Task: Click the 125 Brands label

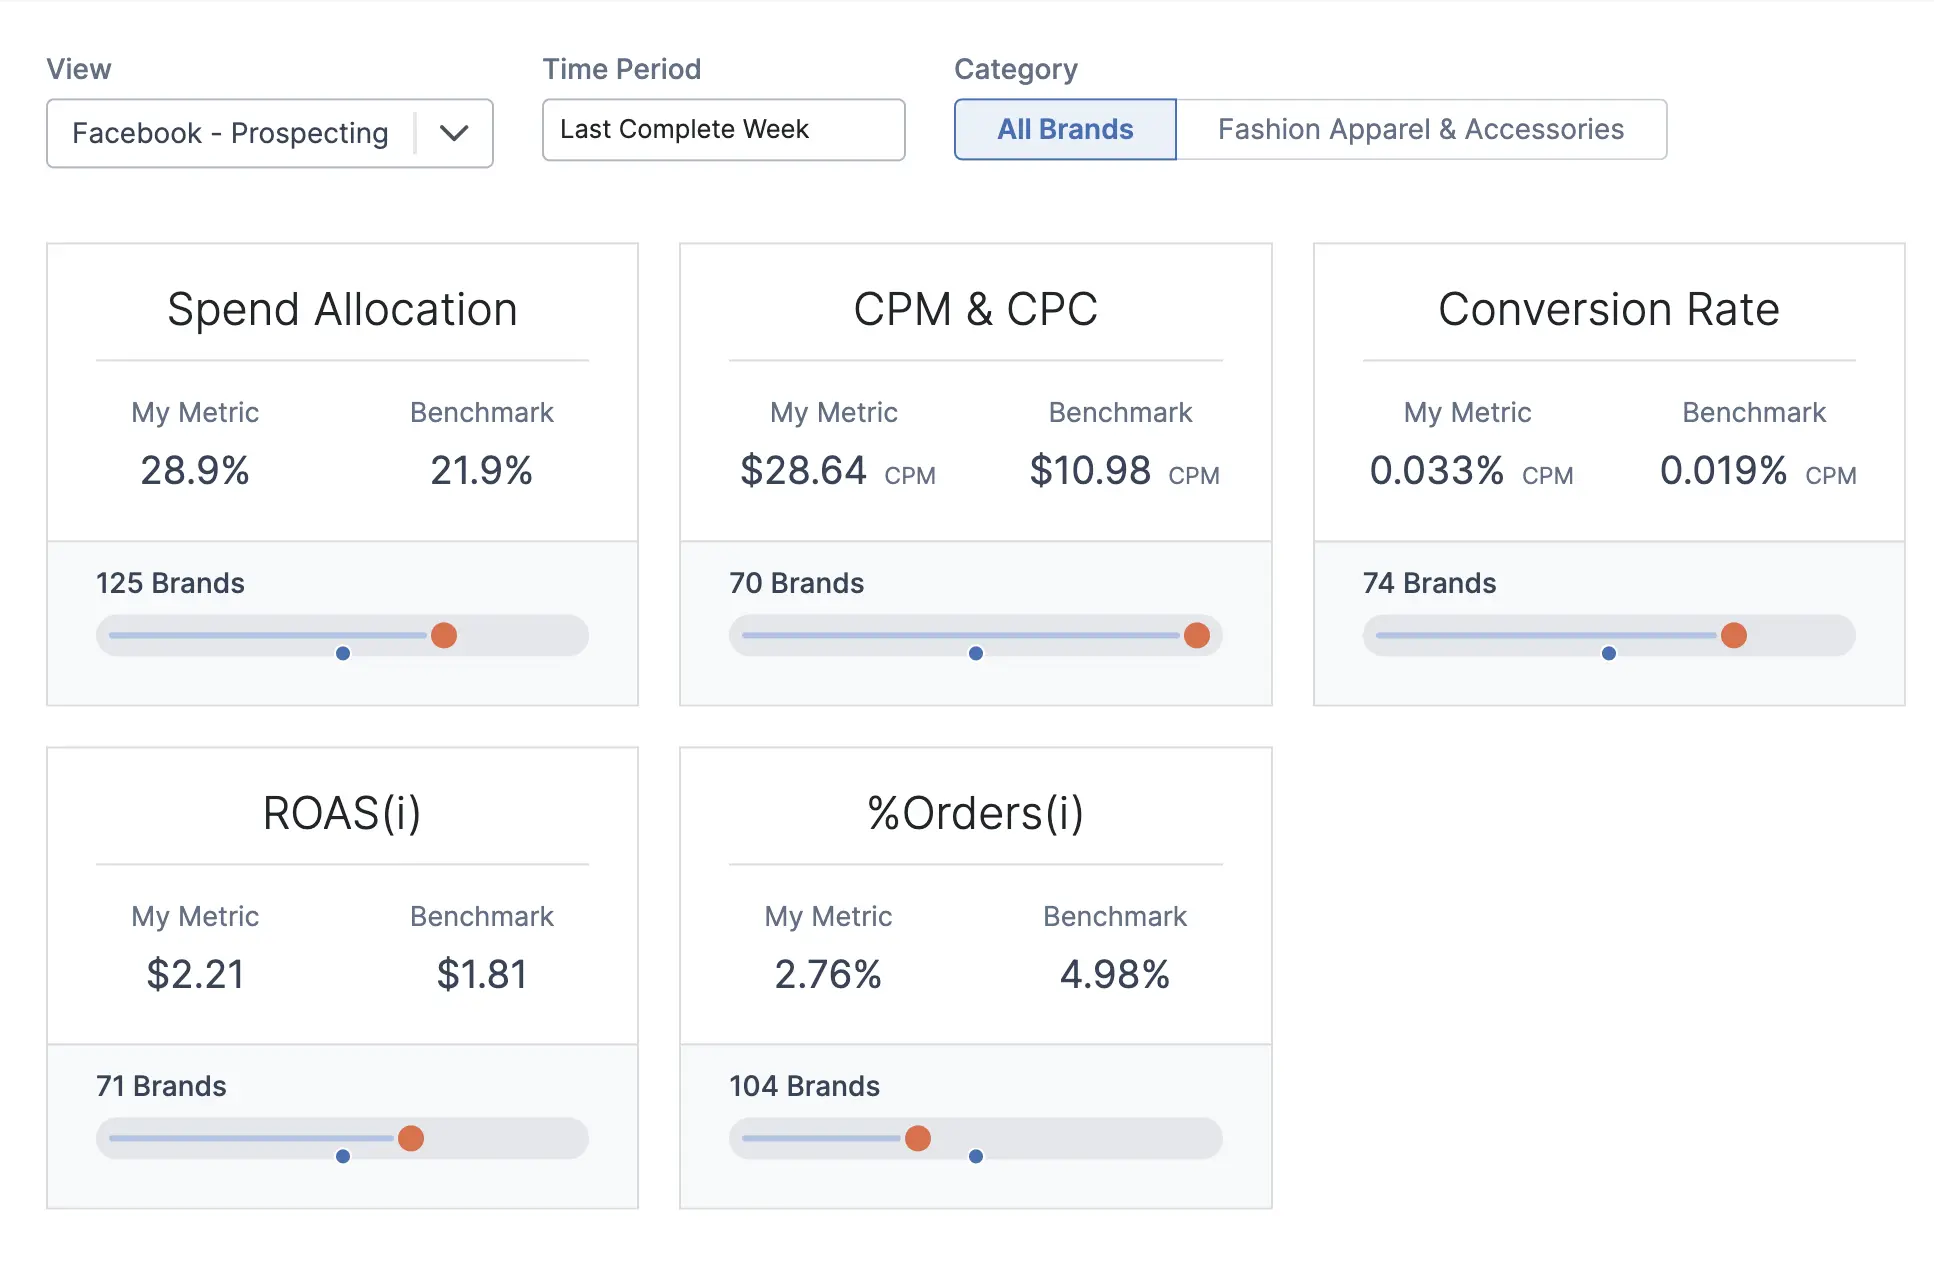Action: [169, 583]
